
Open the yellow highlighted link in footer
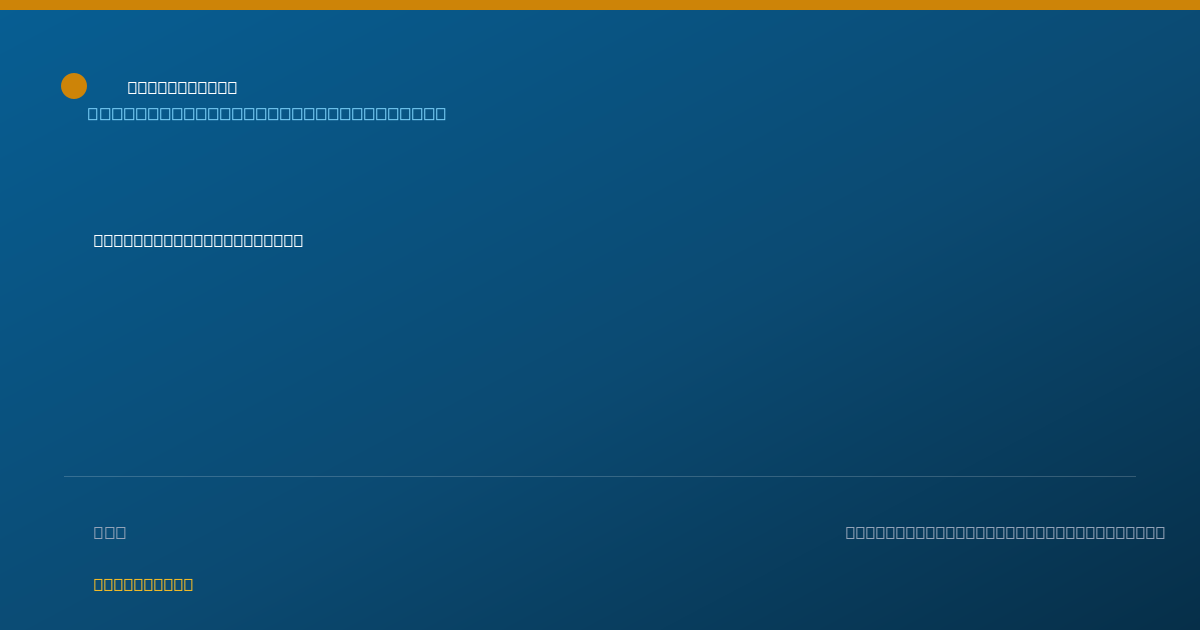click(x=143, y=584)
